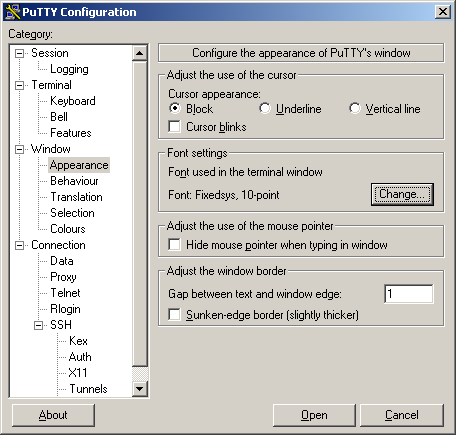Select Terminal in the category tree

click(51, 85)
